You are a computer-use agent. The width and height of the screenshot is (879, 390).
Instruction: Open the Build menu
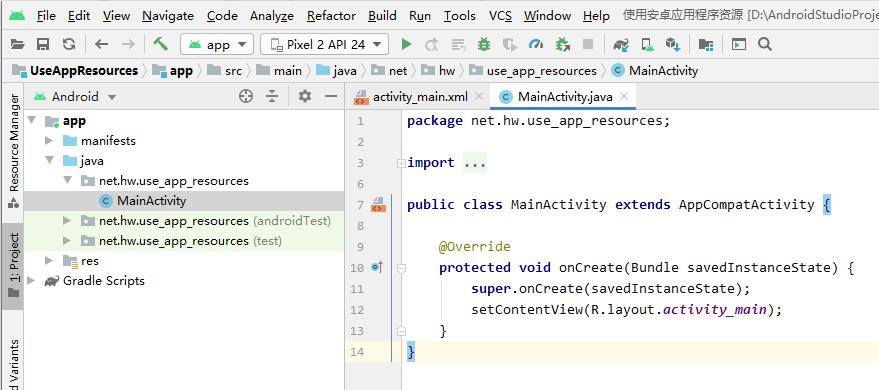pos(382,16)
